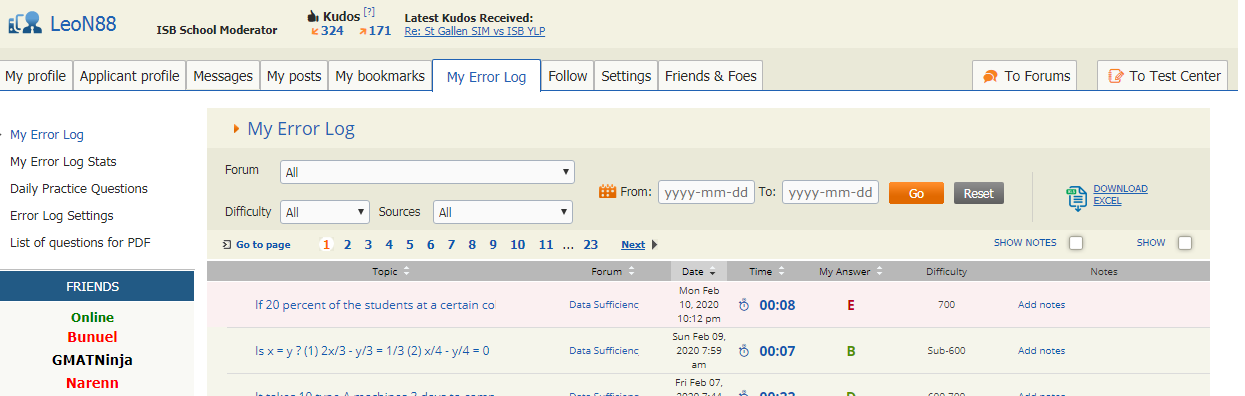The width and height of the screenshot is (1245, 396).
Task: Click the stopwatch icon next to 00:07
Action: pyautogui.click(x=744, y=351)
